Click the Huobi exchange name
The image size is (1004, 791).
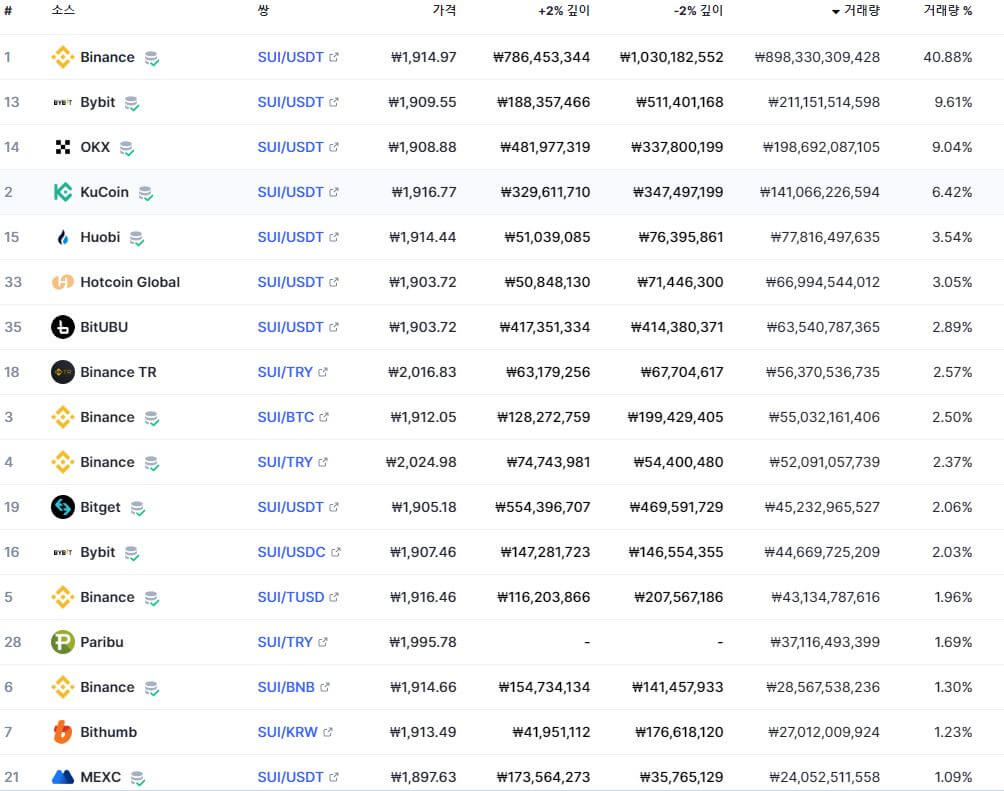click(x=101, y=238)
